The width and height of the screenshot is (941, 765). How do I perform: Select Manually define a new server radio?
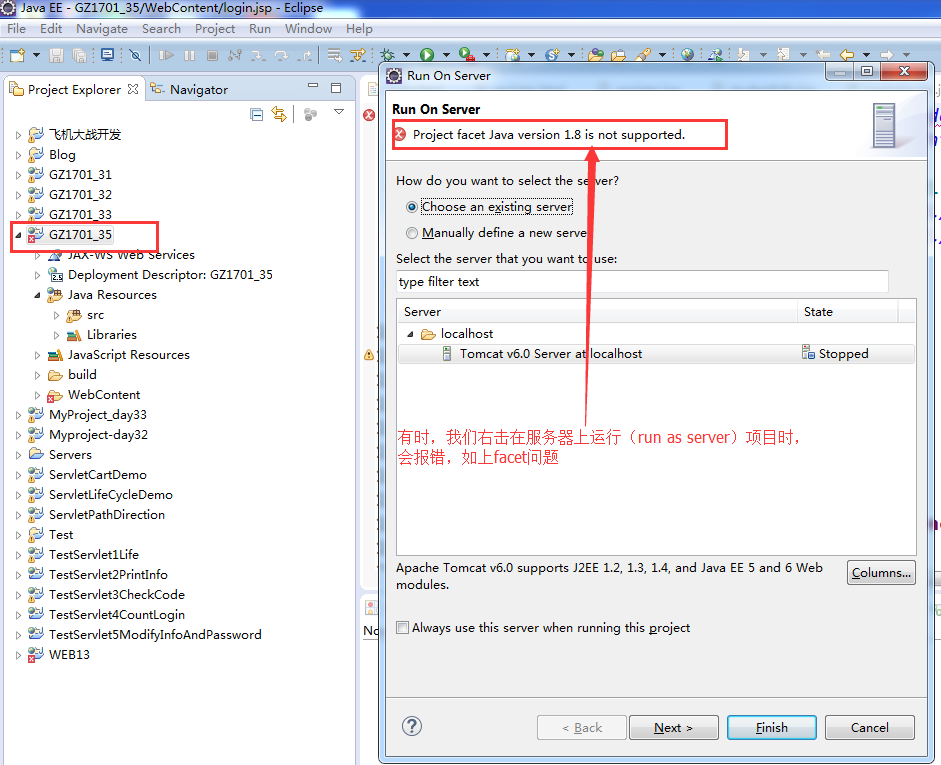tap(412, 233)
